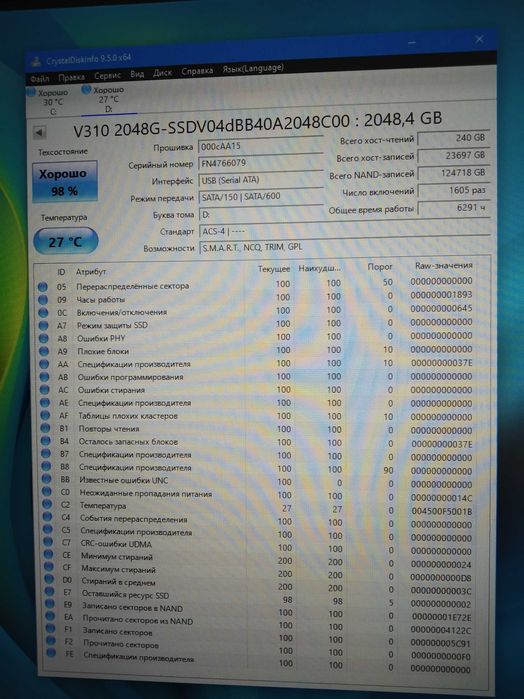Select the C: disk tab at 30 °C
This screenshot has width=524, height=699.
[49, 102]
